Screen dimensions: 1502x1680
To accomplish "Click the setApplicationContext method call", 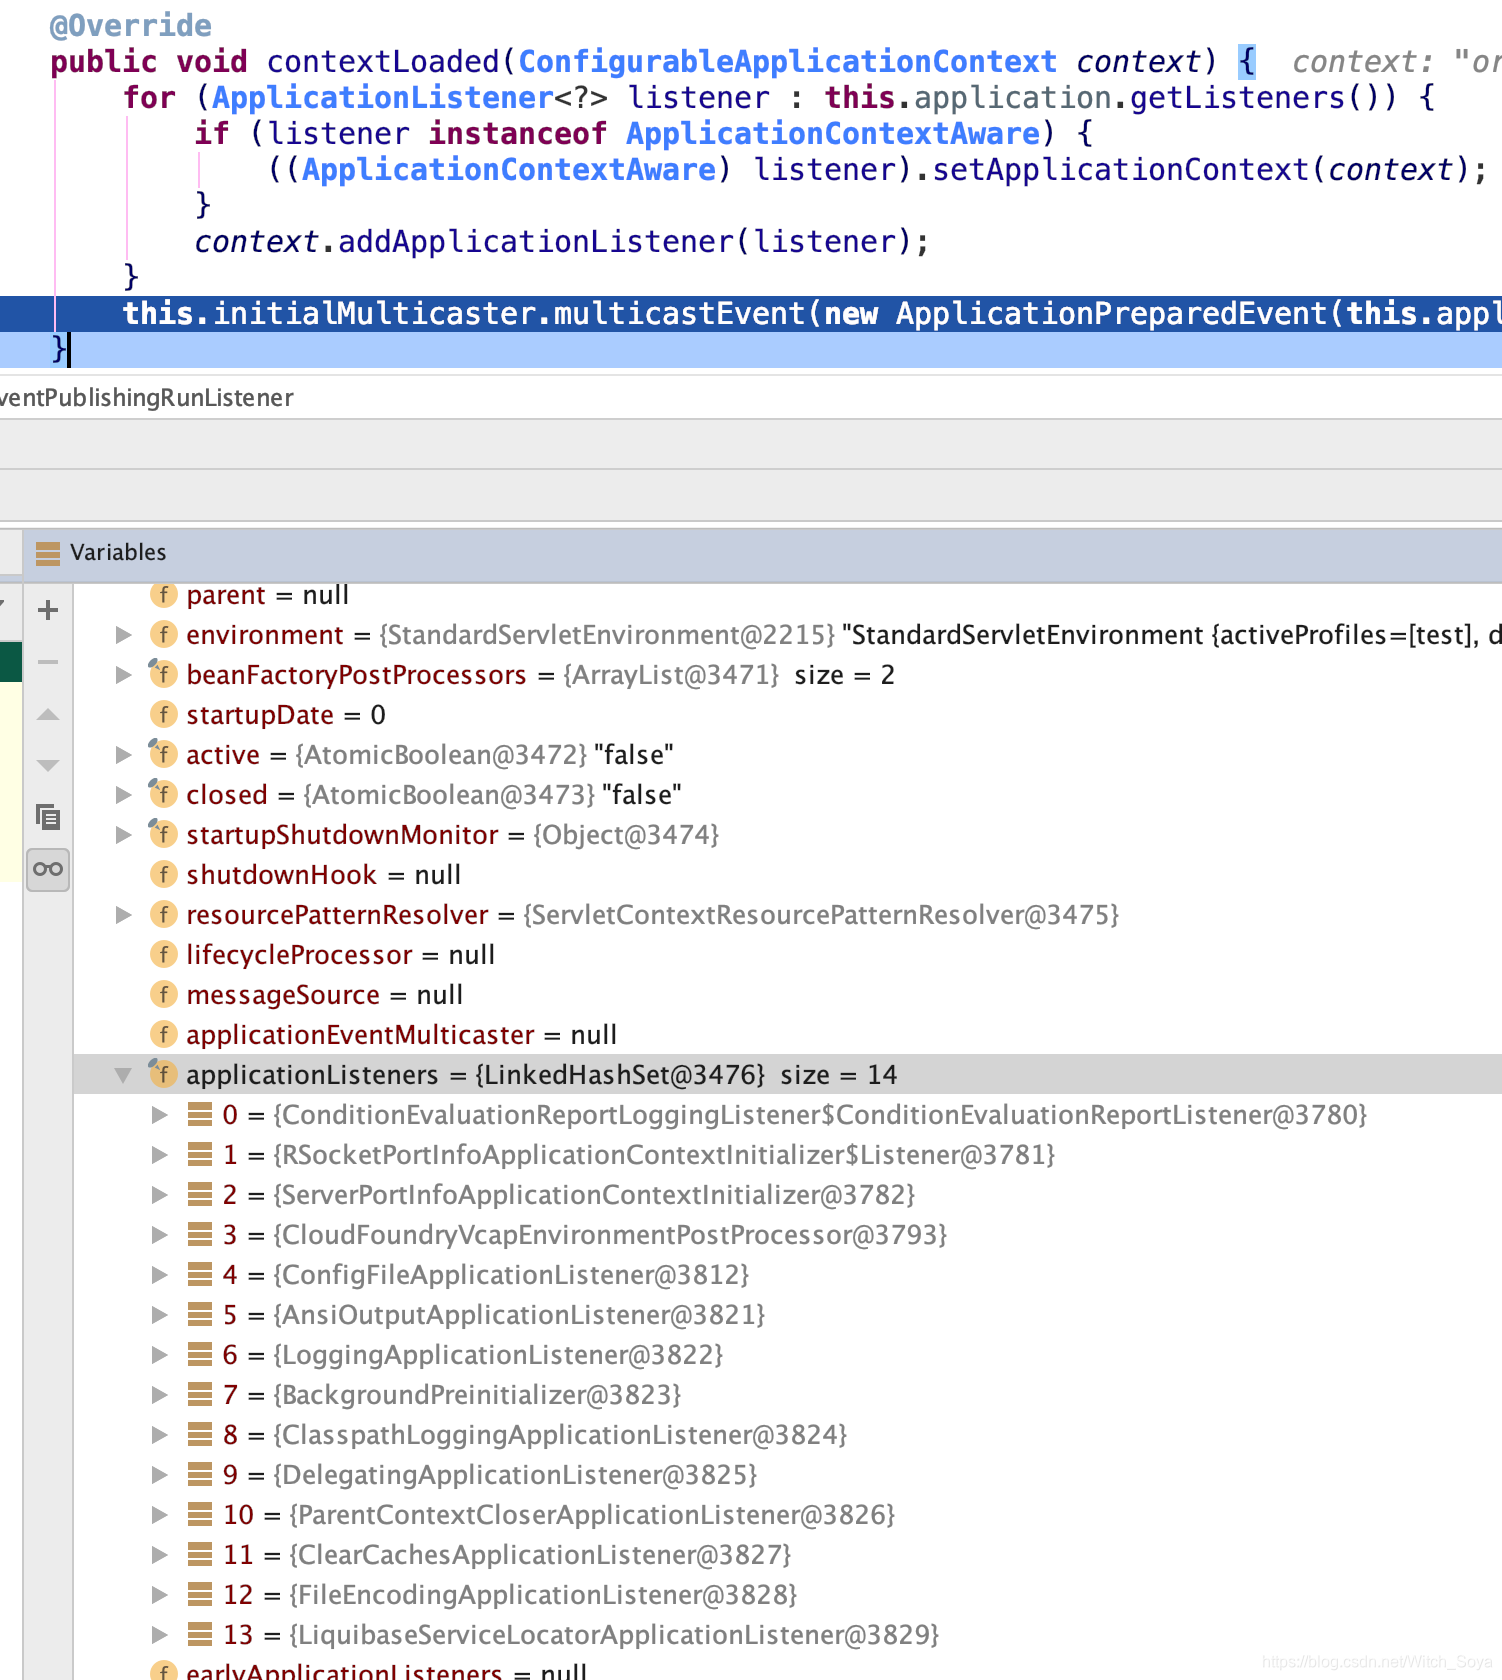I will (1120, 170).
